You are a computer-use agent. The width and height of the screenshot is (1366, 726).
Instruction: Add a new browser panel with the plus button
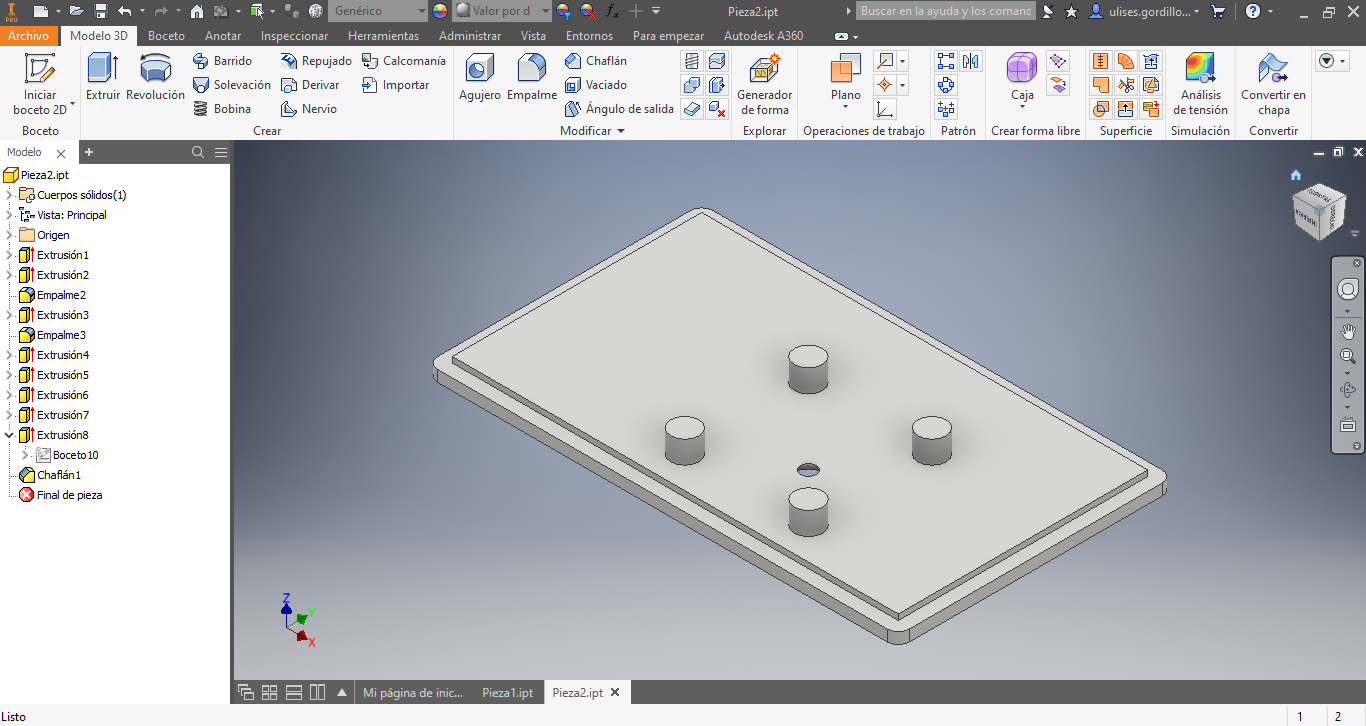(89, 152)
